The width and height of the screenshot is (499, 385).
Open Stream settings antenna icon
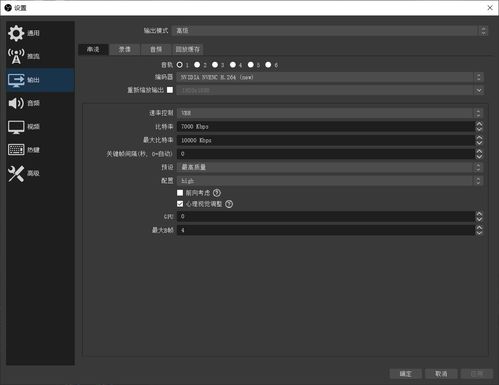click(16, 56)
